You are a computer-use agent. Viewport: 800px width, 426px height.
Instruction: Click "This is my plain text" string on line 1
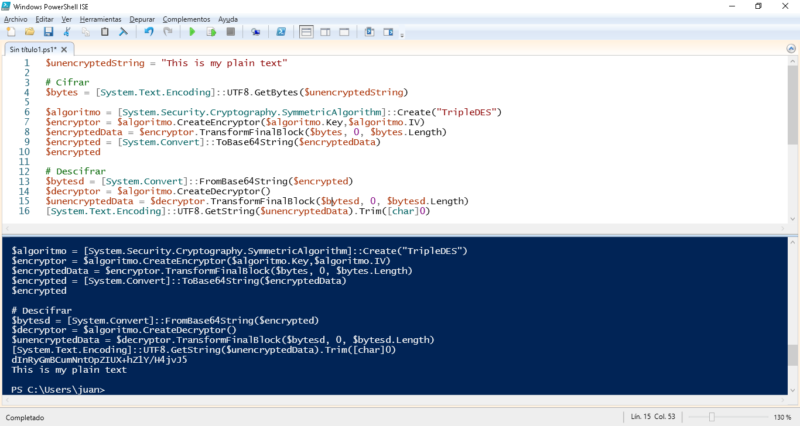tap(224, 63)
